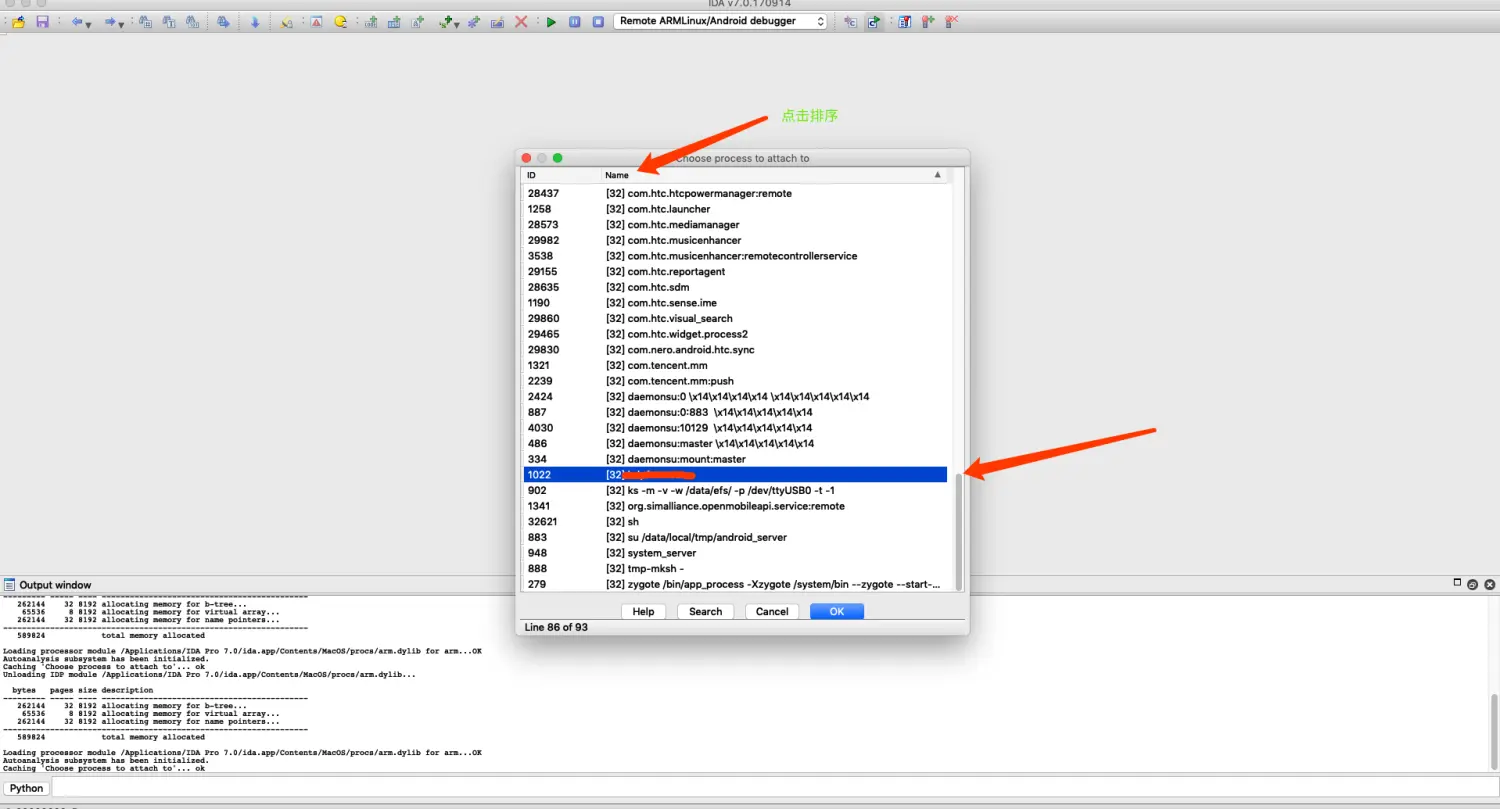Select the system_server process

(x=735, y=553)
